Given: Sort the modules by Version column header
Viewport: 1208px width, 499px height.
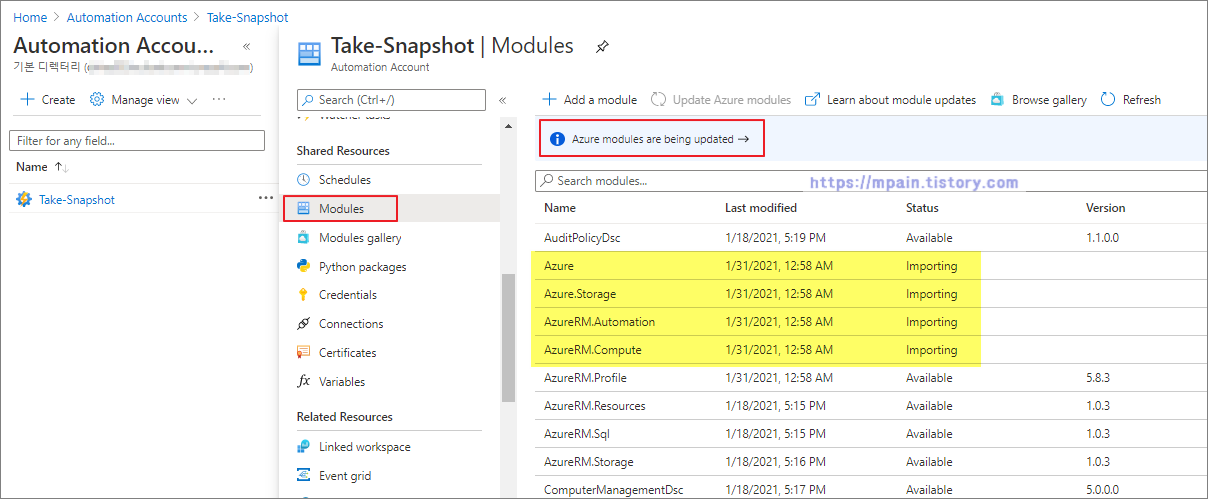Looking at the screenshot, I should 1105,208.
